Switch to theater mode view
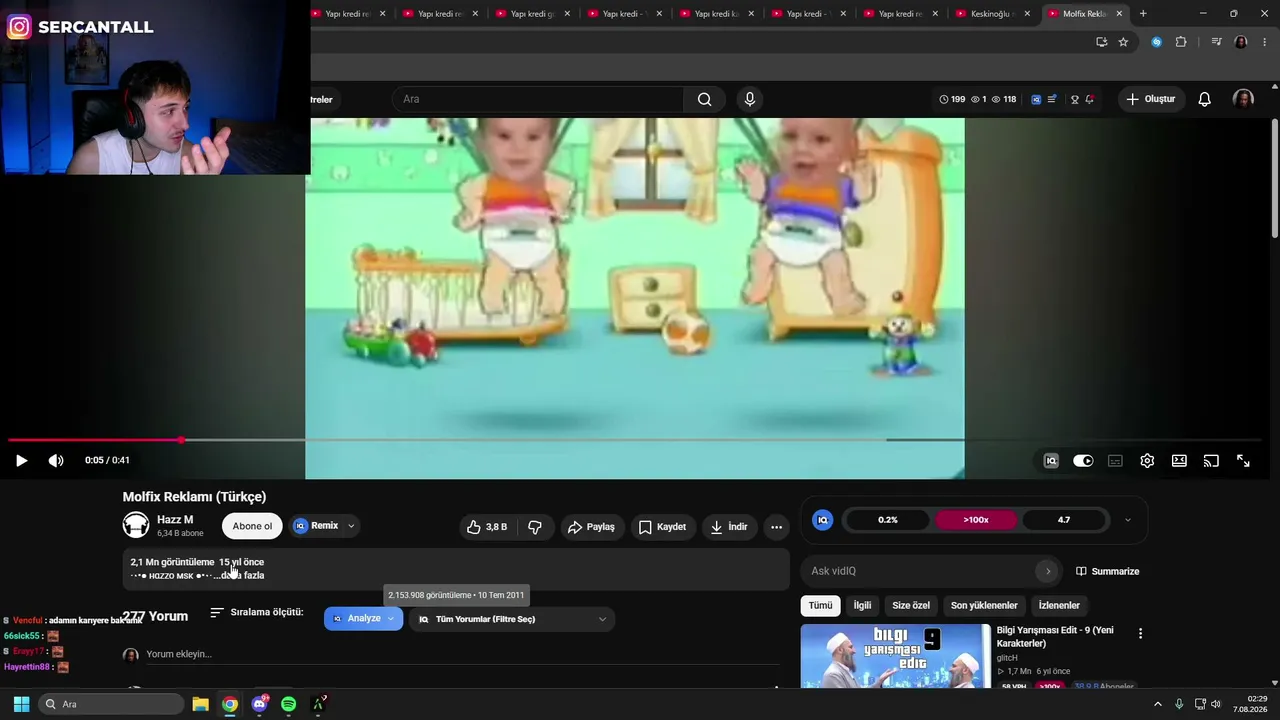The height and width of the screenshot is (720, 1280). click(1179, 461)
